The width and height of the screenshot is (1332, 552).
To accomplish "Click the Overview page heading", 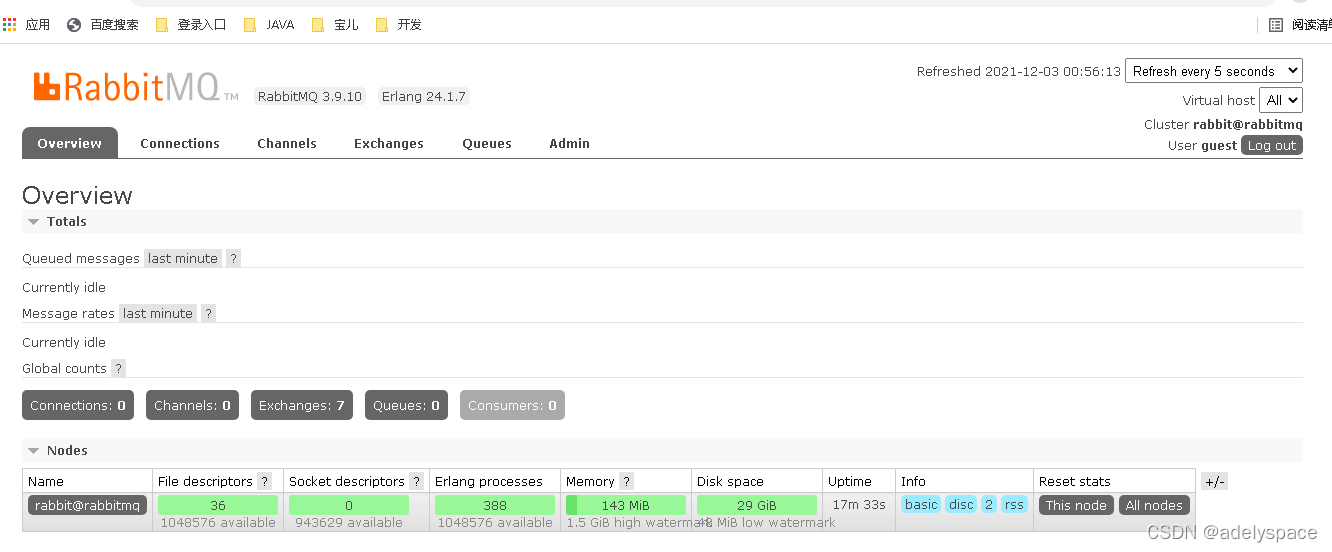I will click(x=77, y=195).
